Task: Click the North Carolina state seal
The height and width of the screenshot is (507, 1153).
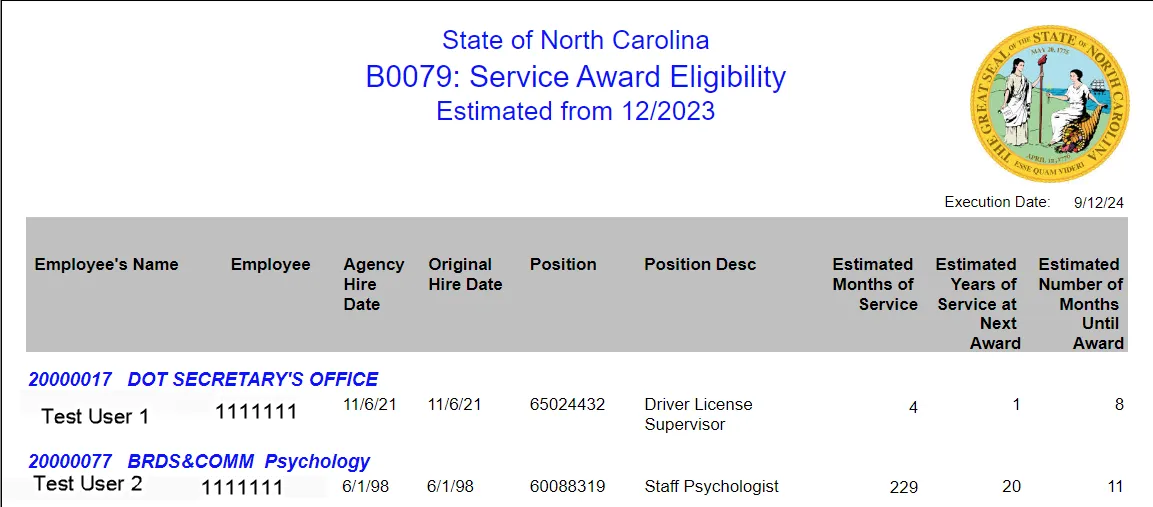Action: pyautogui.click(x=1049, y=104)
